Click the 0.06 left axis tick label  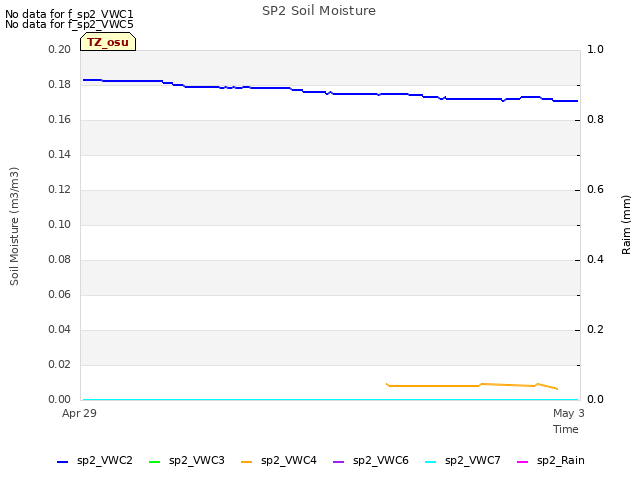tap(60, 294)
